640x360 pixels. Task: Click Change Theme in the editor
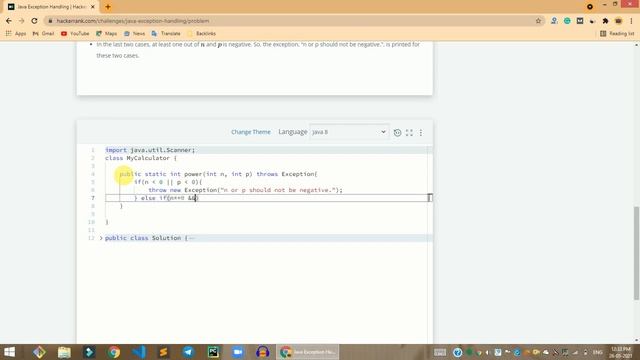(x=251, y=132)
